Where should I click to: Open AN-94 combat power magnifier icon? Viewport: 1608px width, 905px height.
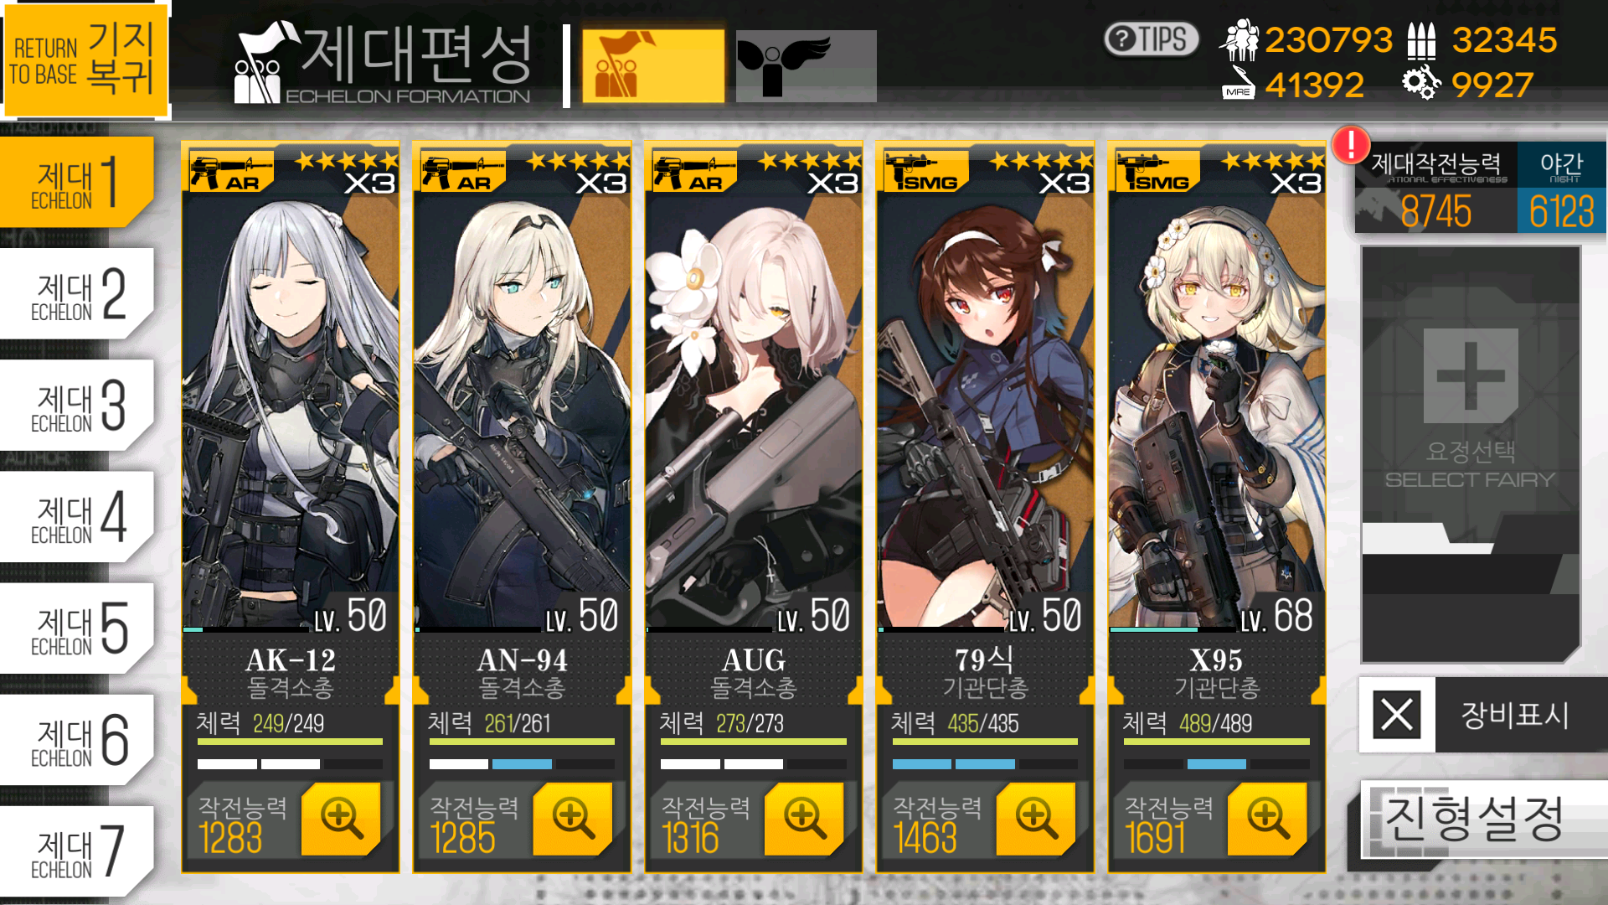tap(573, 819)
